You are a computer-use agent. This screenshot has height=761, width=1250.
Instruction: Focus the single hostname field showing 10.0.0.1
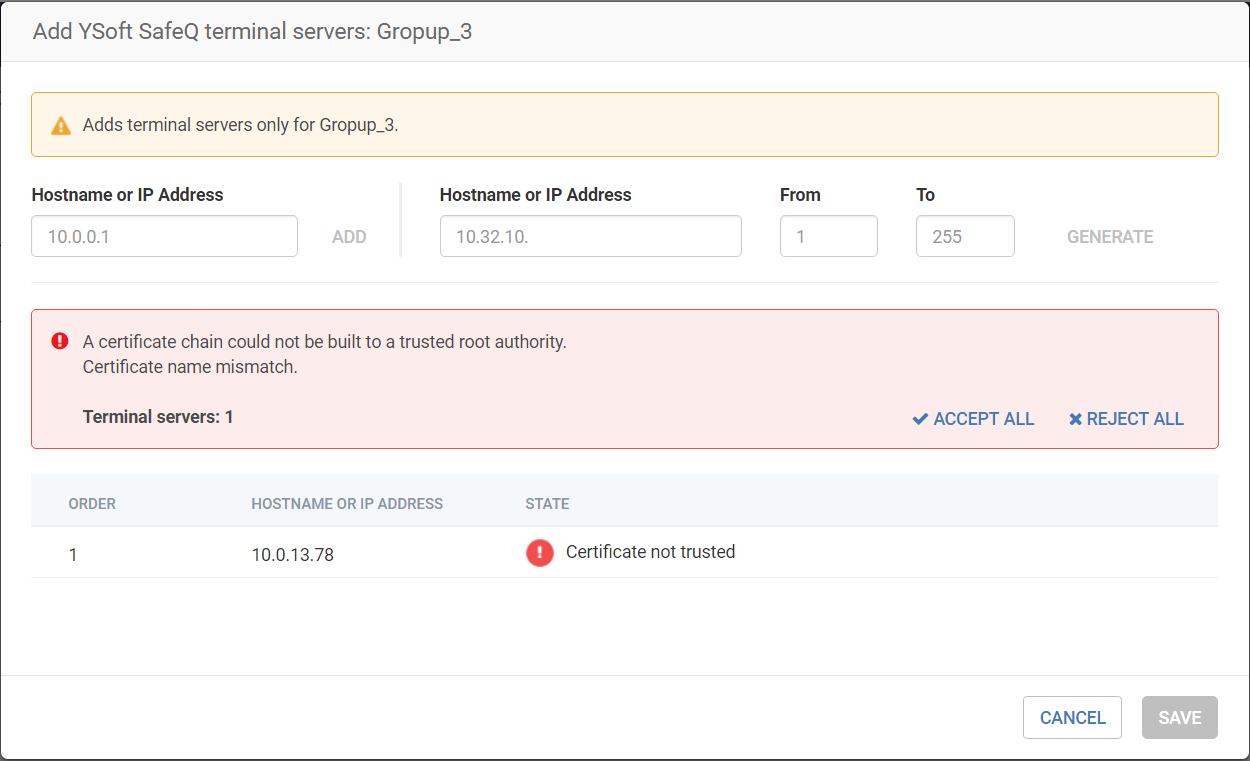pyautogui.click(x=164, y=236)
